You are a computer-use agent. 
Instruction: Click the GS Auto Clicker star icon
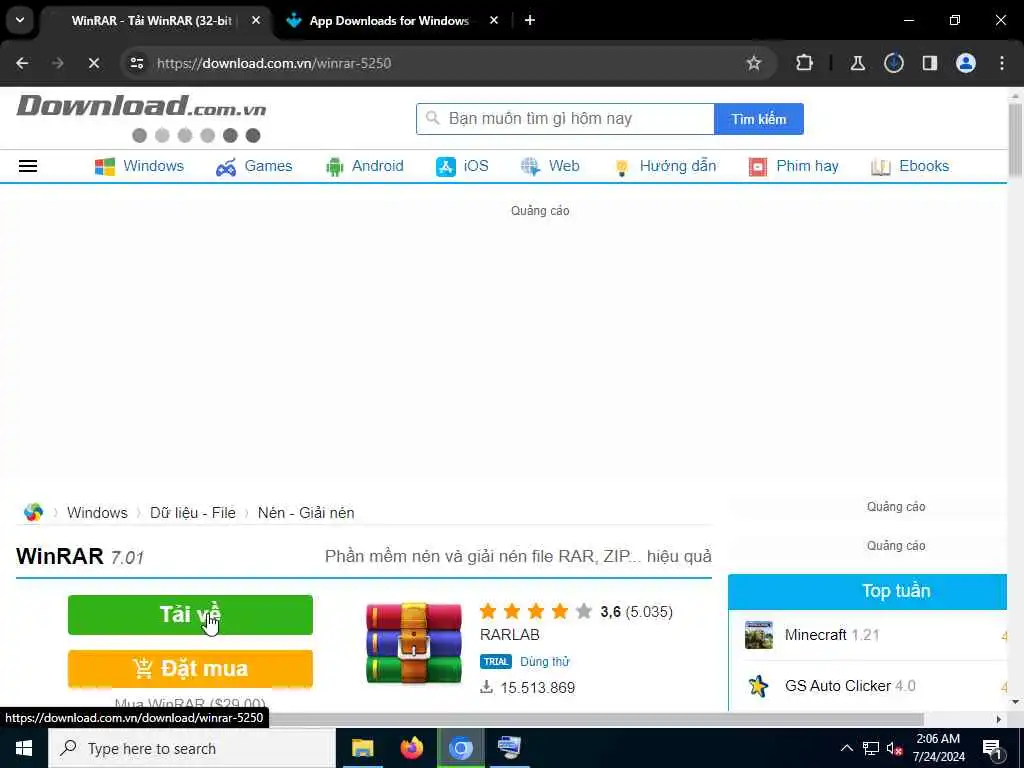coord(758,686)
